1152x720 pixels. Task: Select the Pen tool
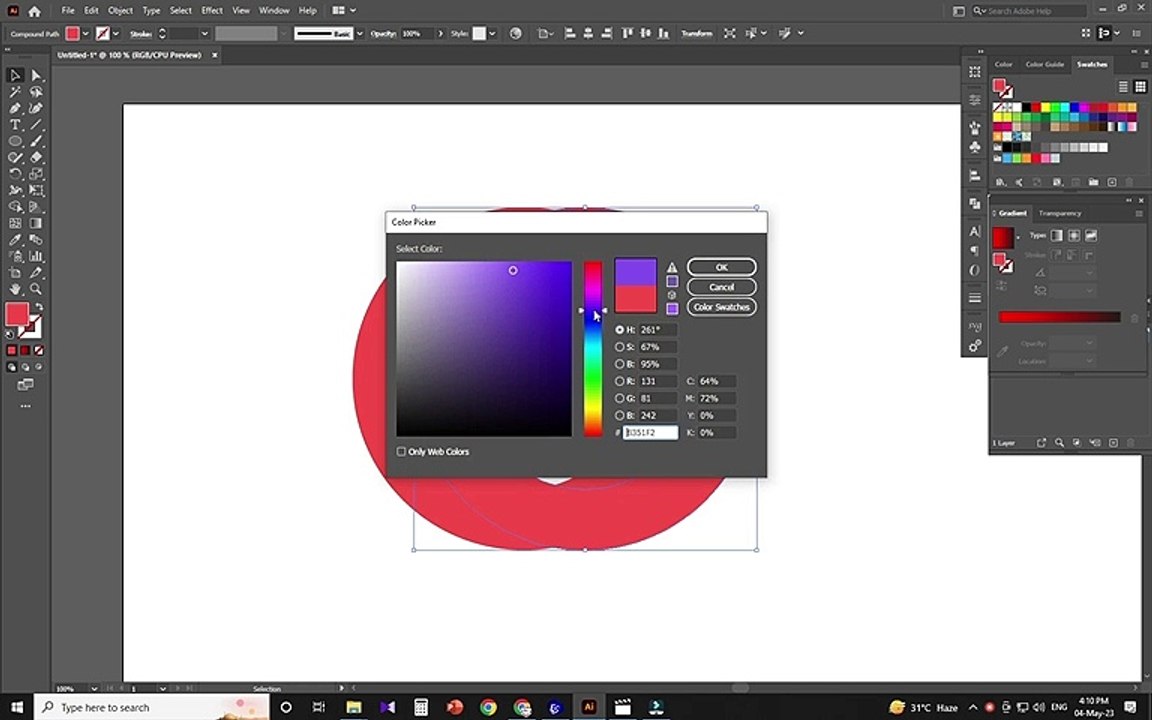point(15,108)
